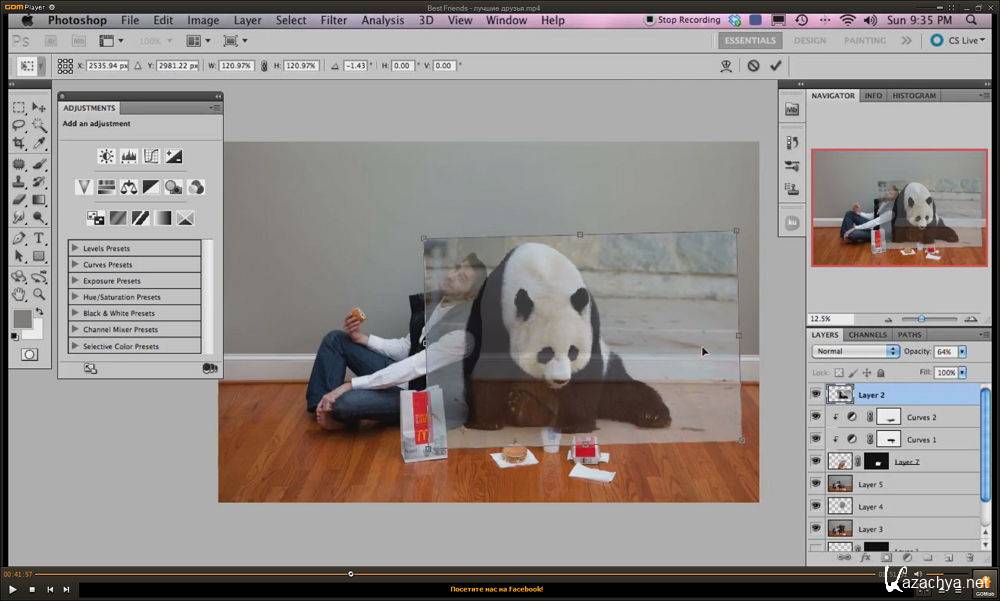Expand Hue/Saturation Presets
Screen dimensions: 1000x601
75,297
